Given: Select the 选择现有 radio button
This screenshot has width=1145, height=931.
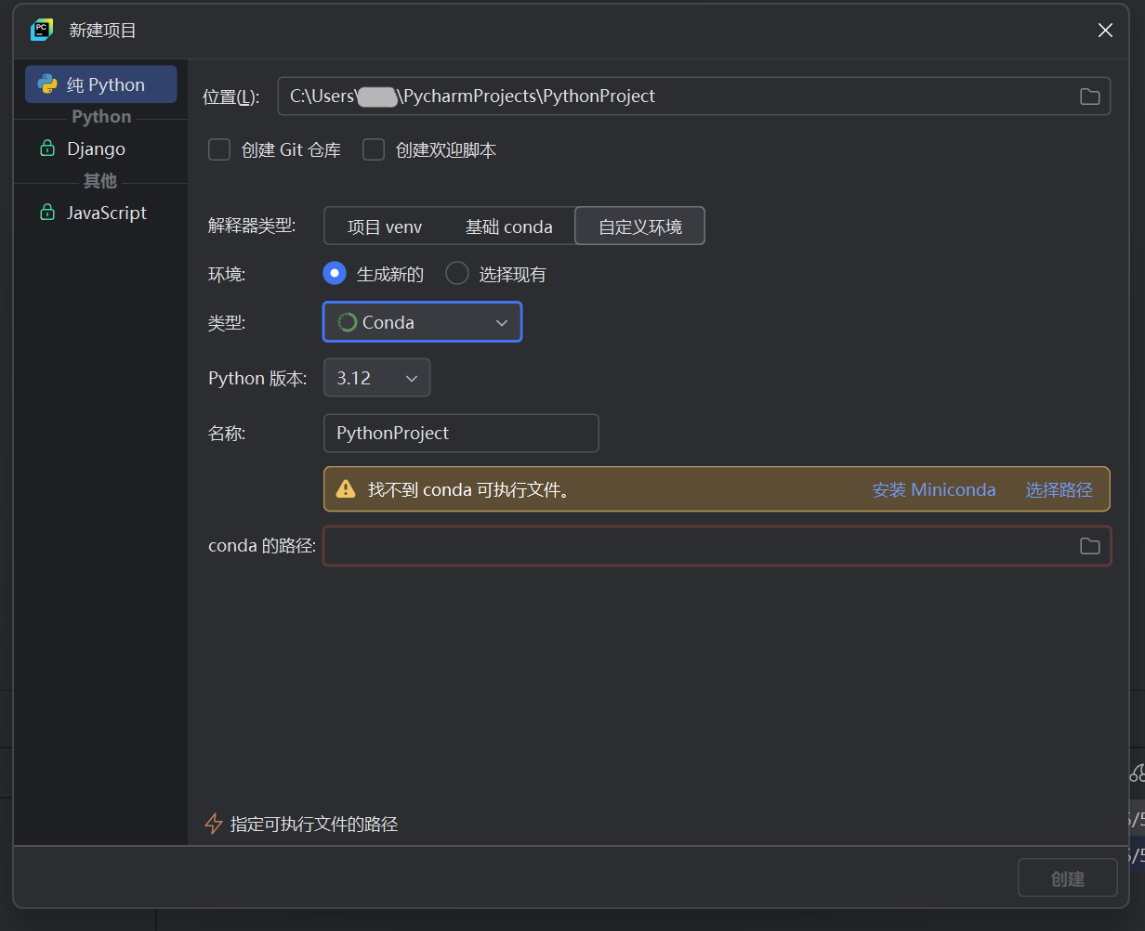Looking at the screenshot, I should (x=457, y=273).
